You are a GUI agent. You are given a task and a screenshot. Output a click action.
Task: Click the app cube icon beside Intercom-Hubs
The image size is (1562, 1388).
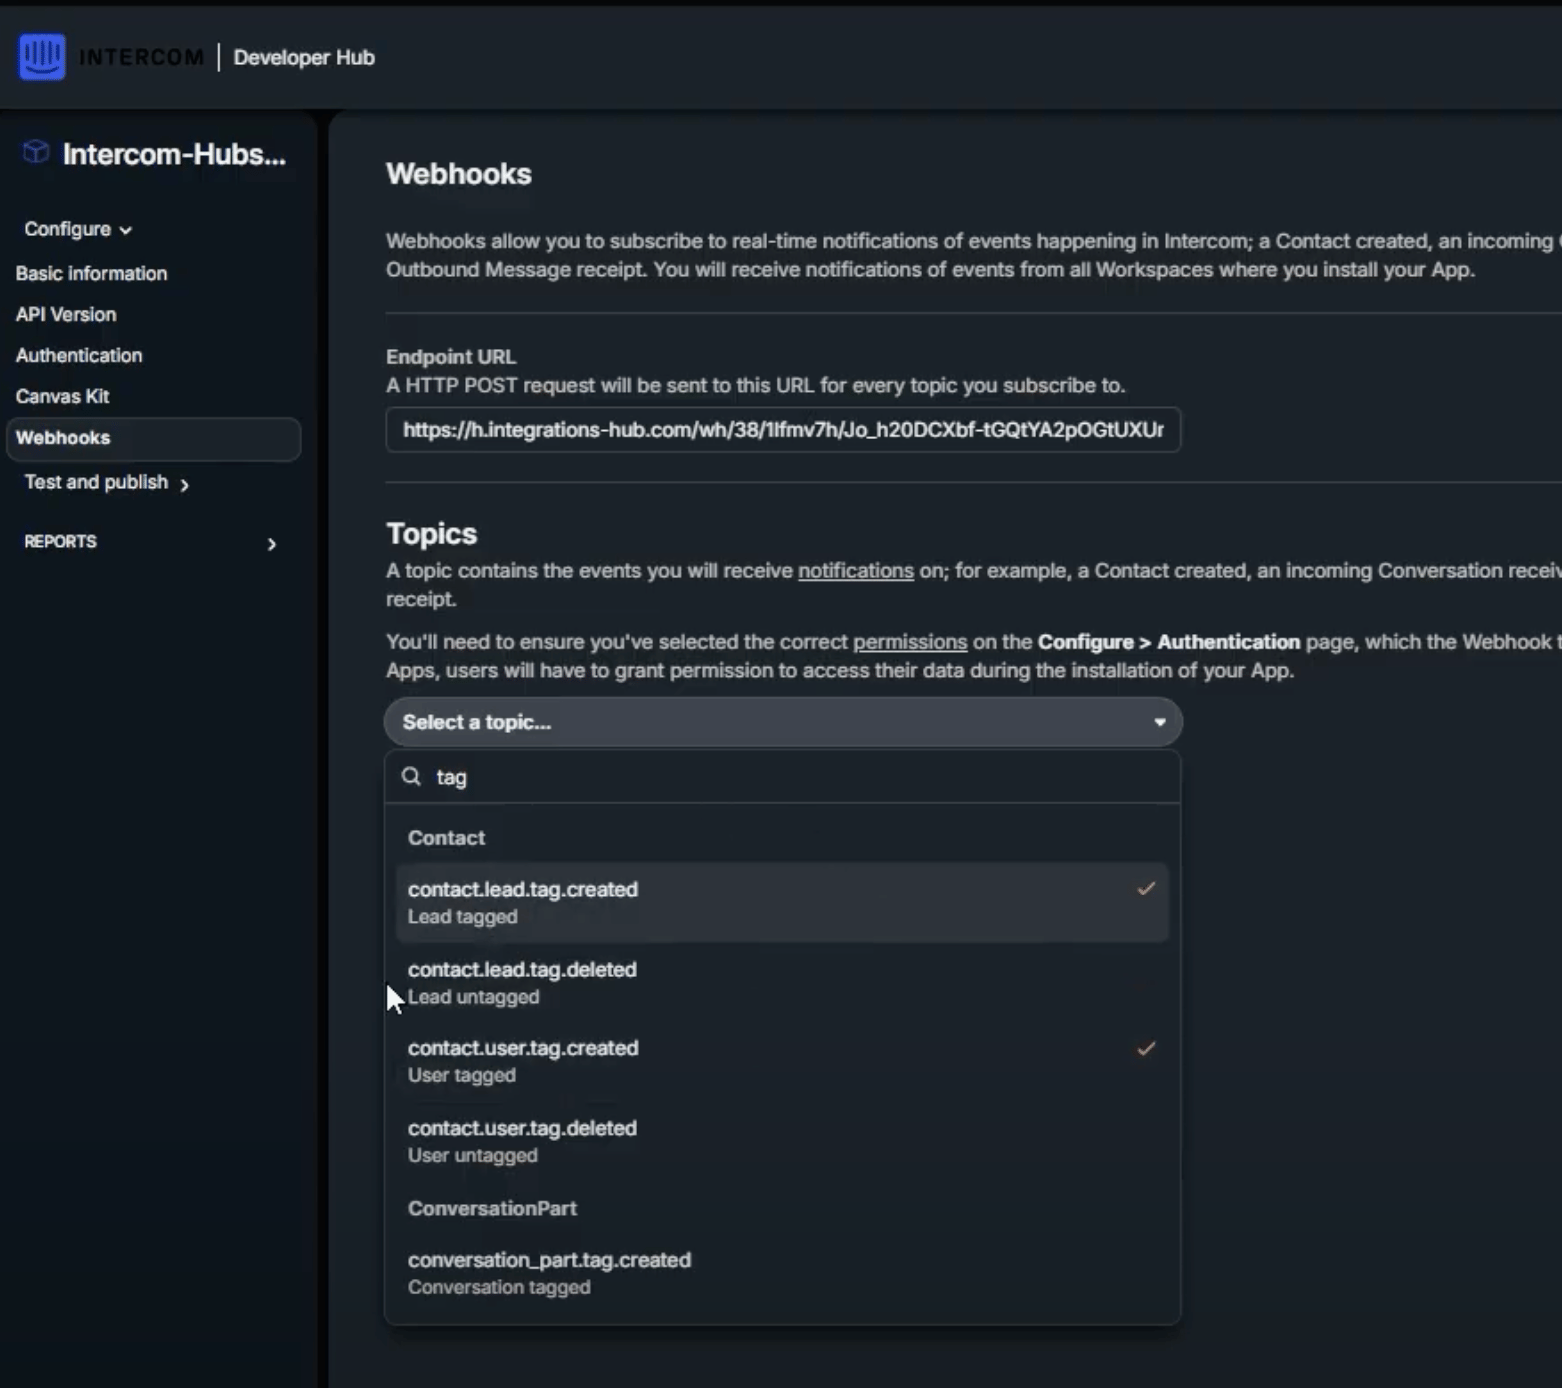pyautogui.click(x=36, y=152)
